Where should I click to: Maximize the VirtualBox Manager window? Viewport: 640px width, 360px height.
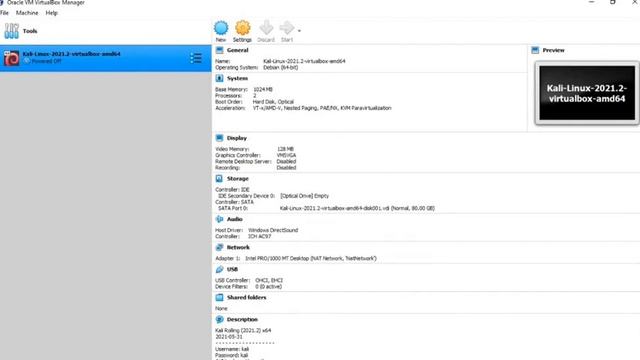coord(613,2)
